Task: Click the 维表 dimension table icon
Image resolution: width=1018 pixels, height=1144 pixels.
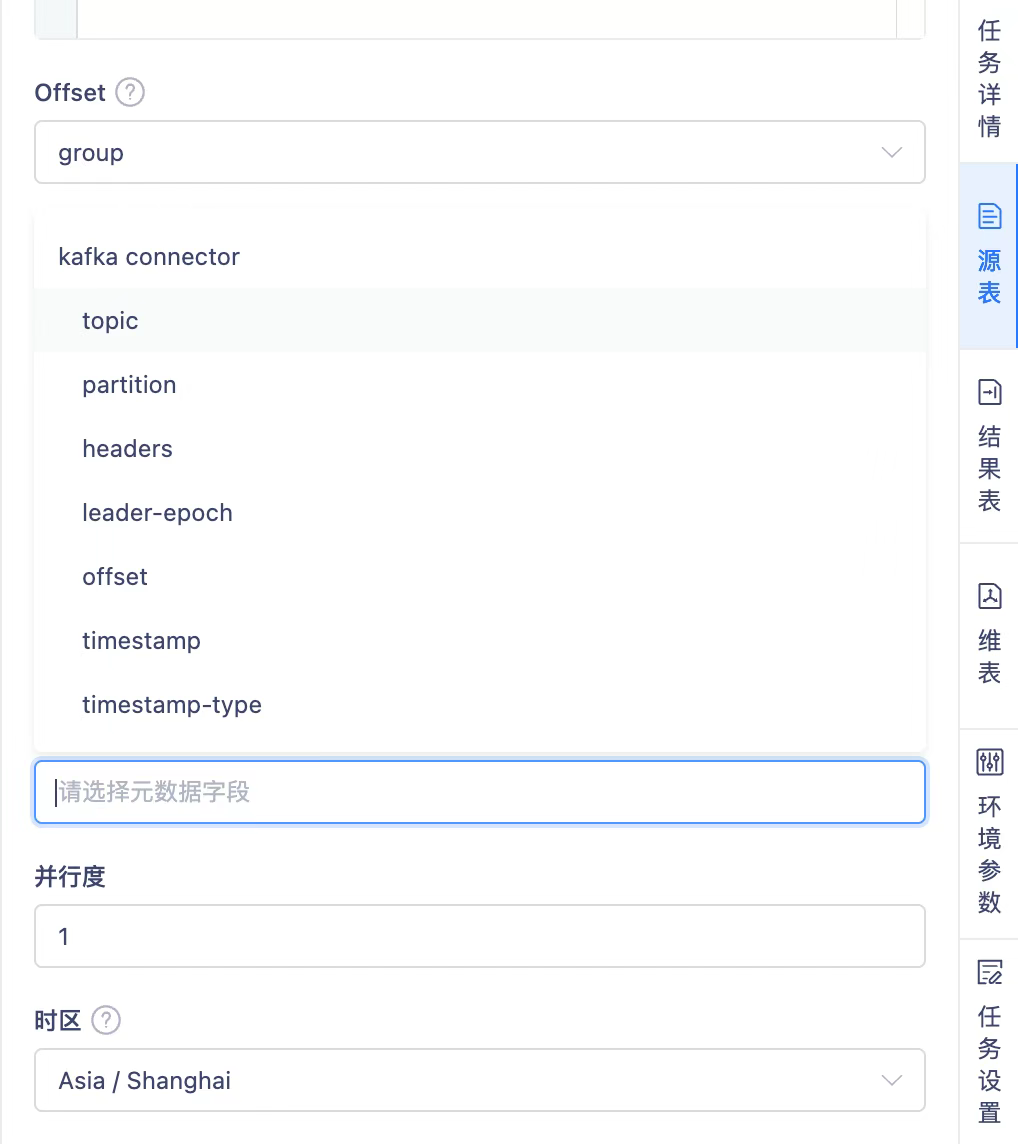Action: (989, 596)
